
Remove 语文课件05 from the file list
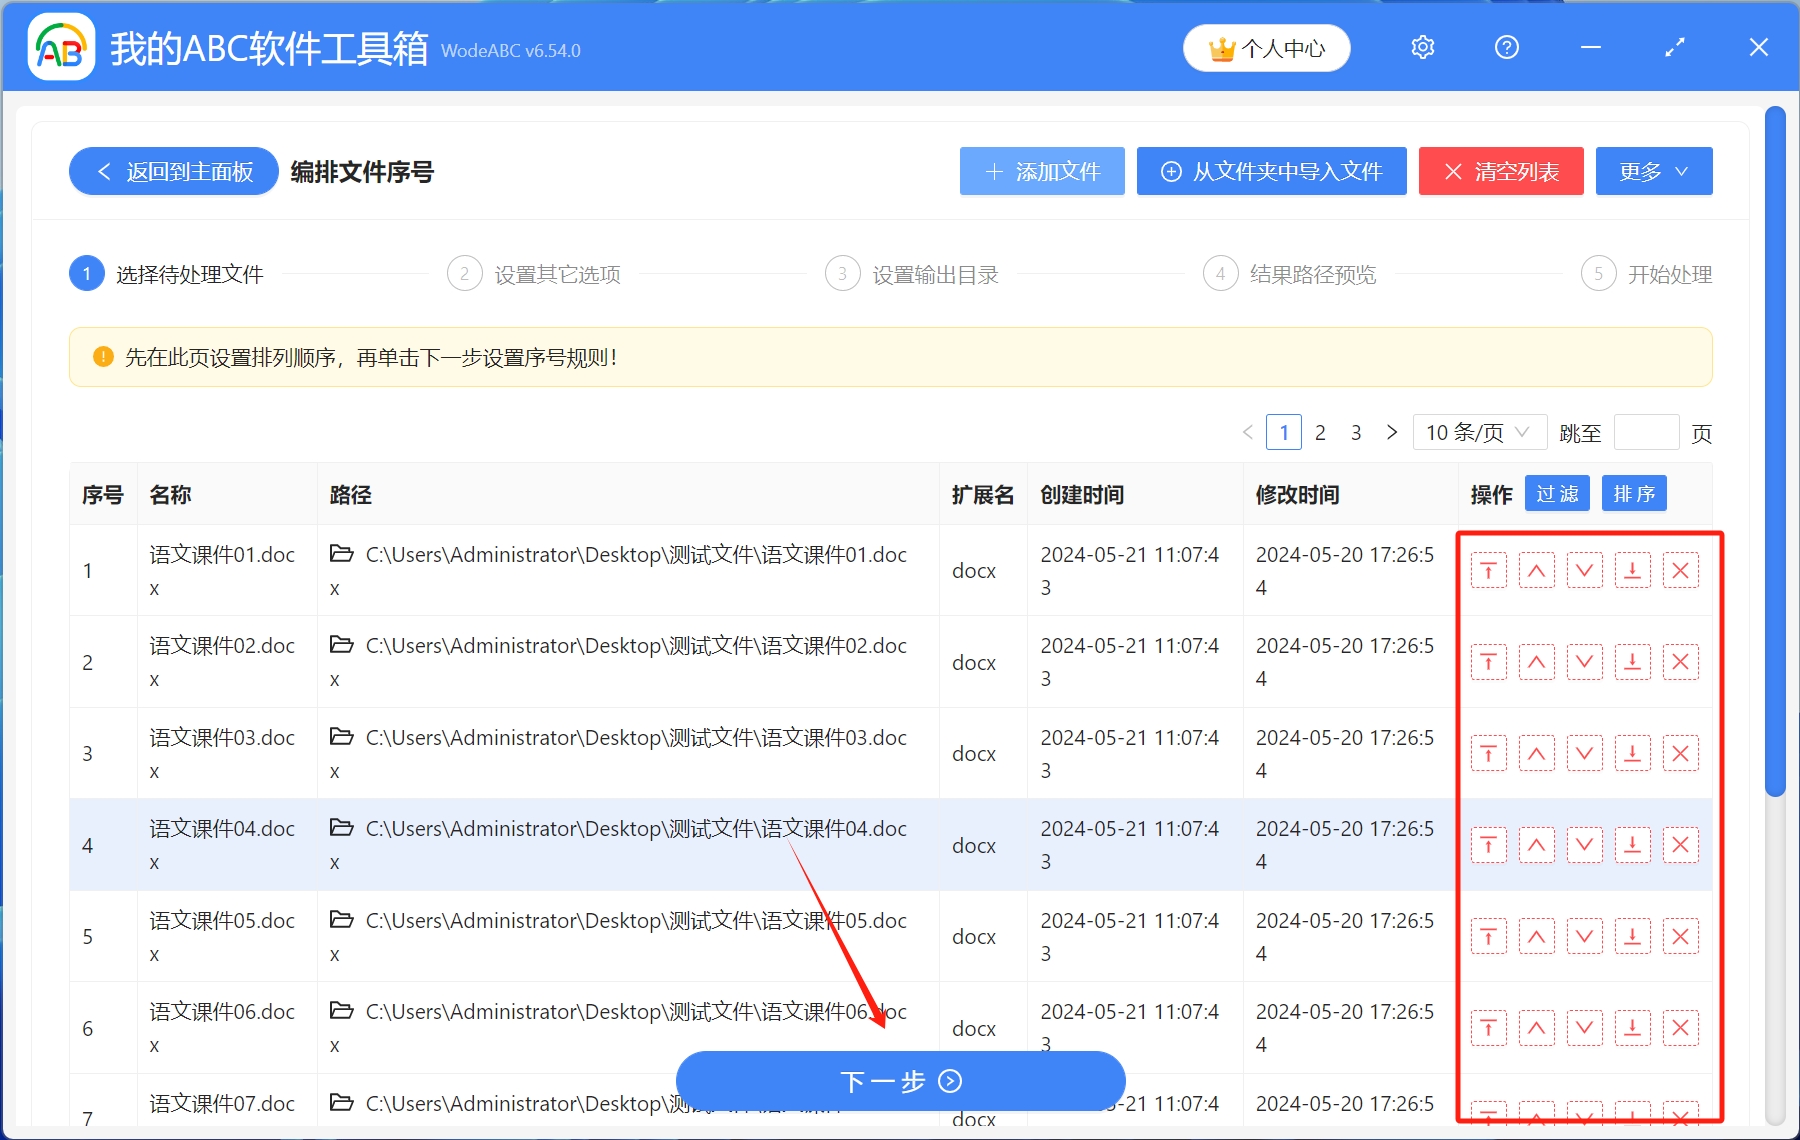1681,936
